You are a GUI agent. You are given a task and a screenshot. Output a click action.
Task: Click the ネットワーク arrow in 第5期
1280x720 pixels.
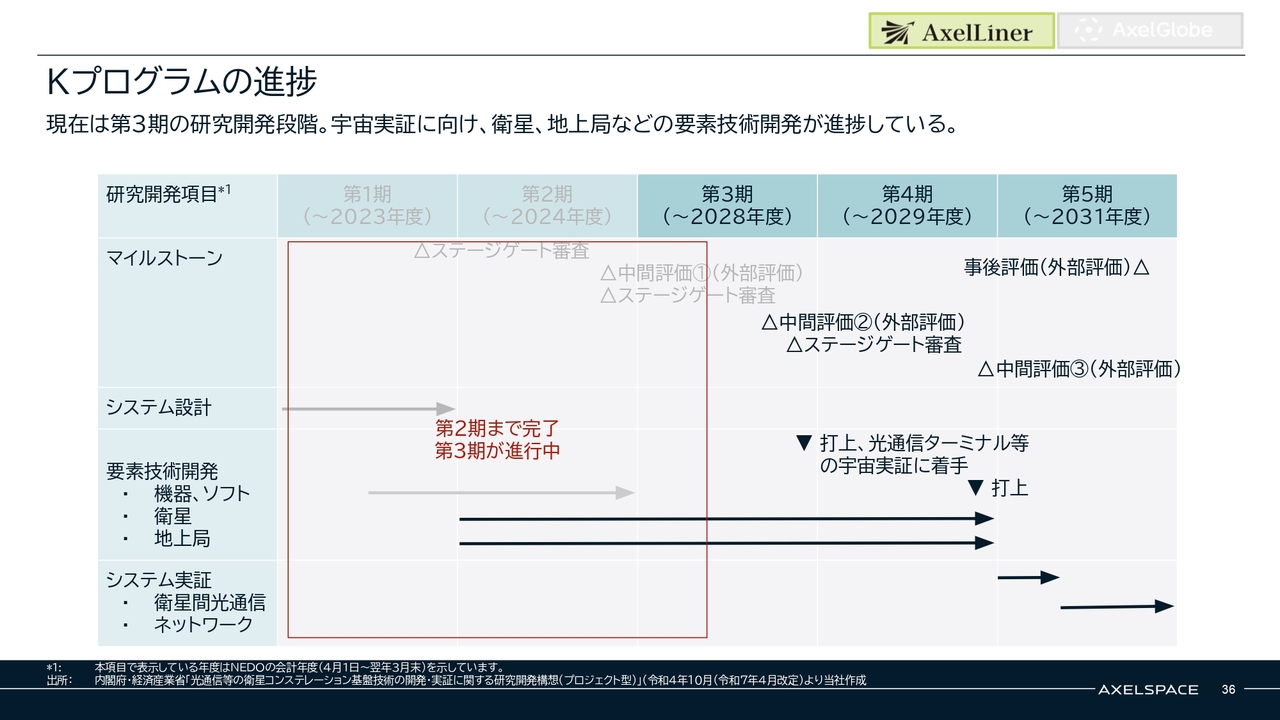(1116, 606)
